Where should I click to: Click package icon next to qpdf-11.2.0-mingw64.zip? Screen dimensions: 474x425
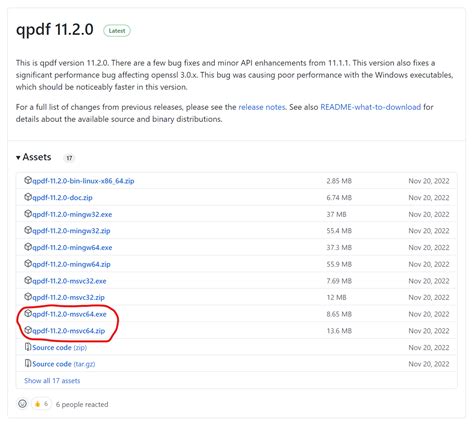pyautogui.click(x=28, y=264)
